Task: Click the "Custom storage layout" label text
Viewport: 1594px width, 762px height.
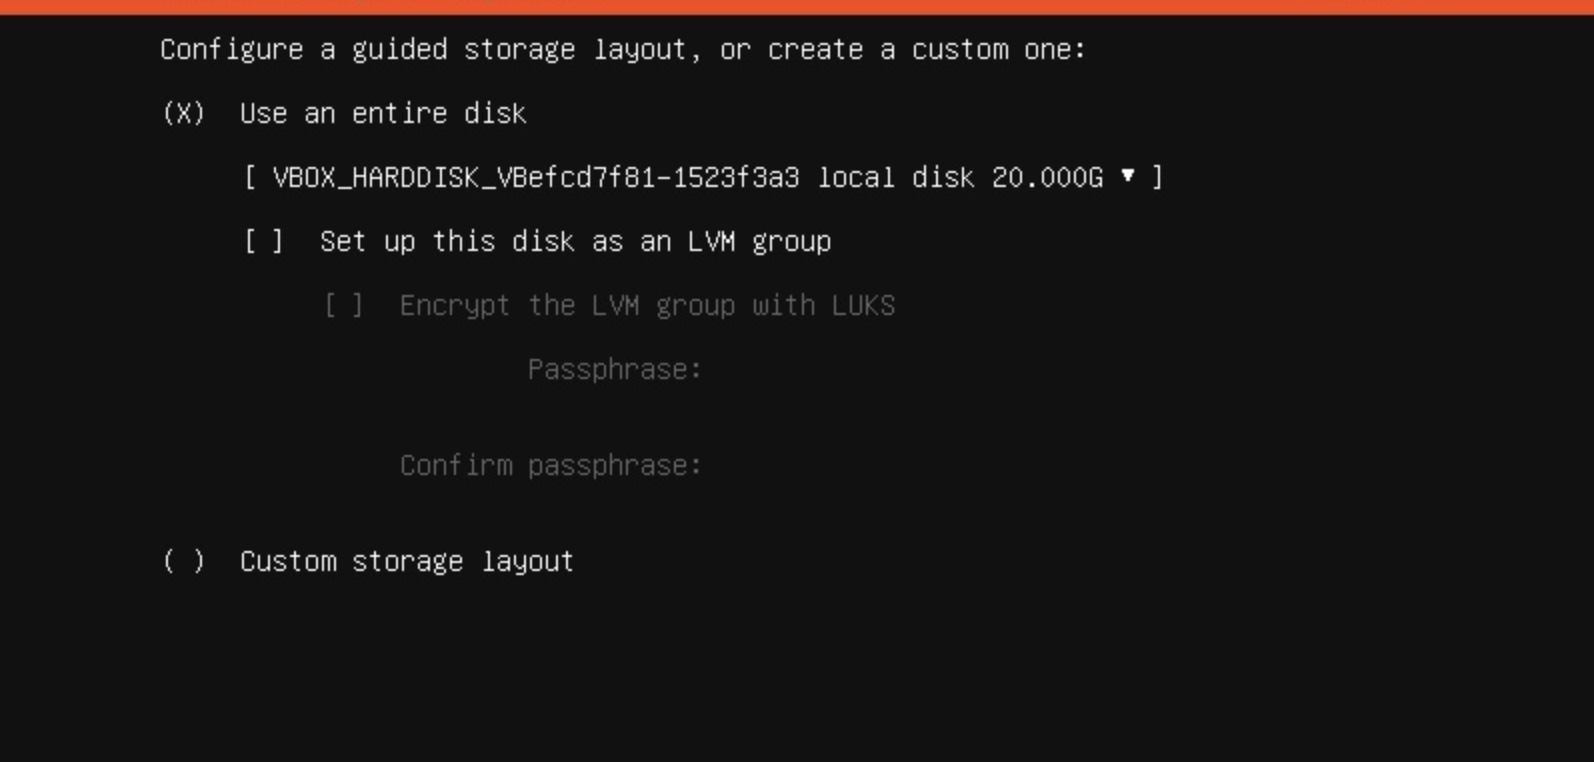Action: 407,561
